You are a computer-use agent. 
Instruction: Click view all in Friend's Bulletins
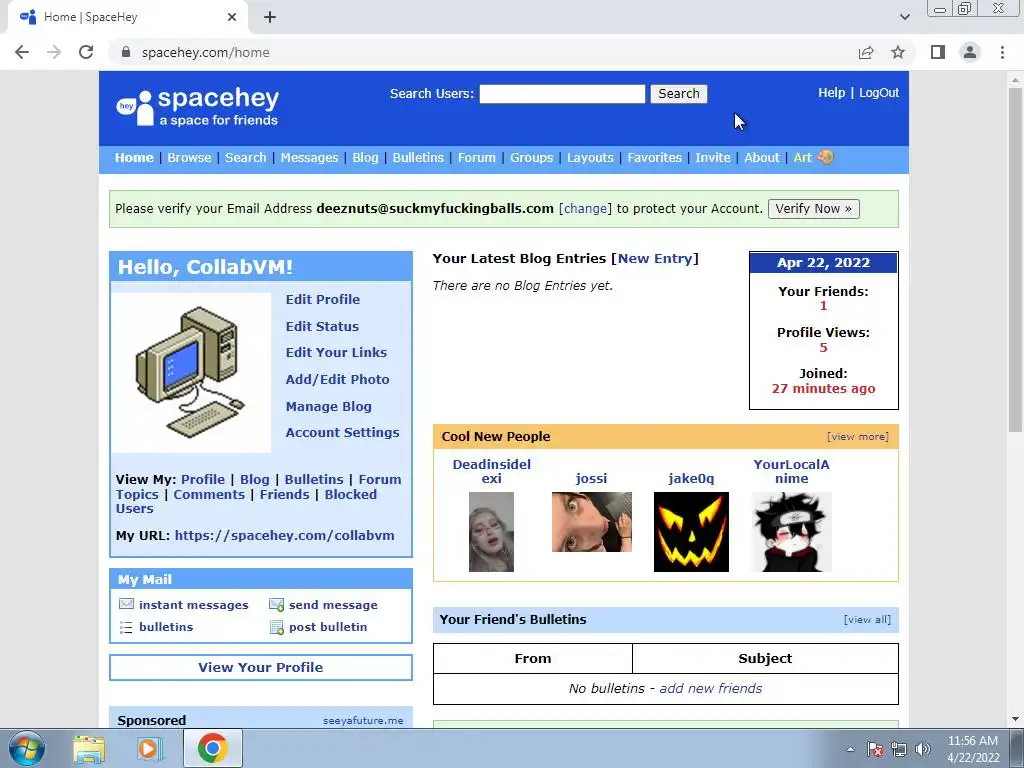[867, 620]
